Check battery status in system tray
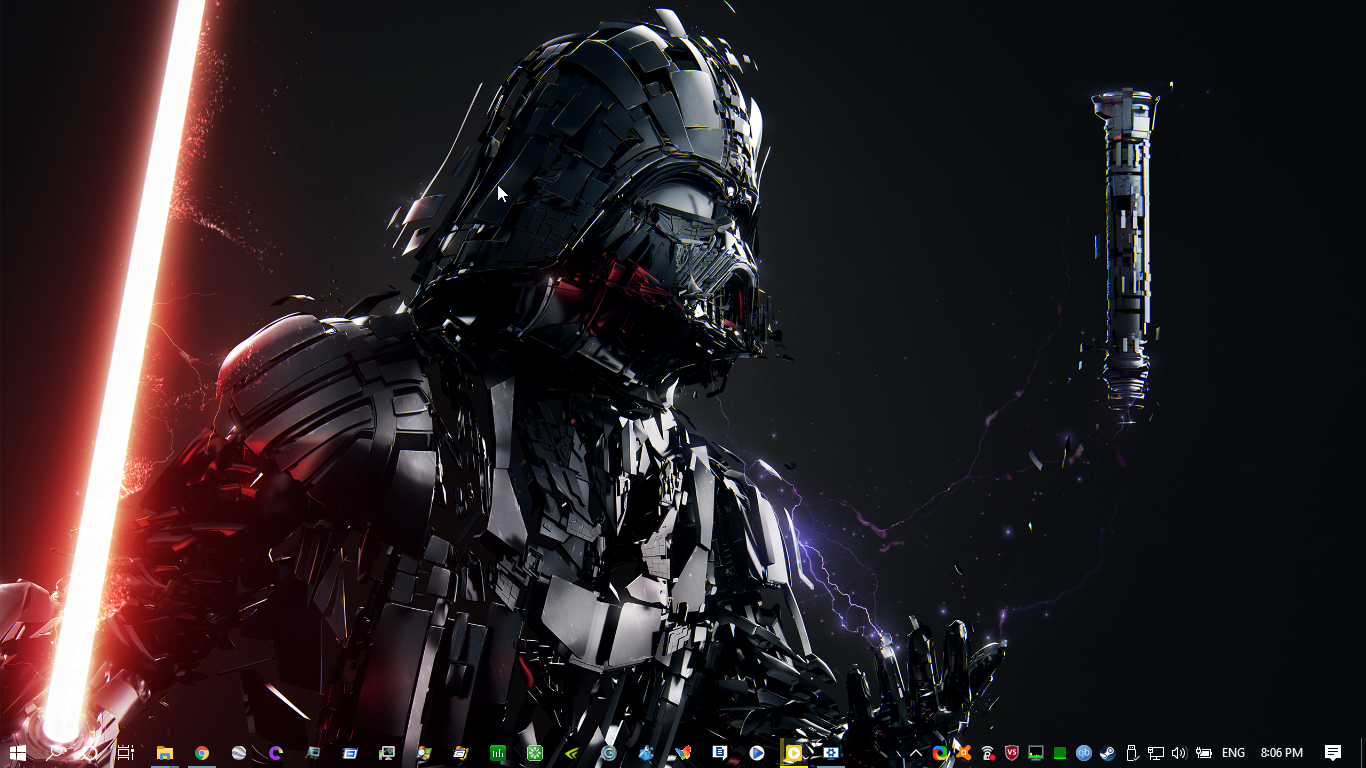The height and width of the screenshot is (768, 1366). 1204,752
